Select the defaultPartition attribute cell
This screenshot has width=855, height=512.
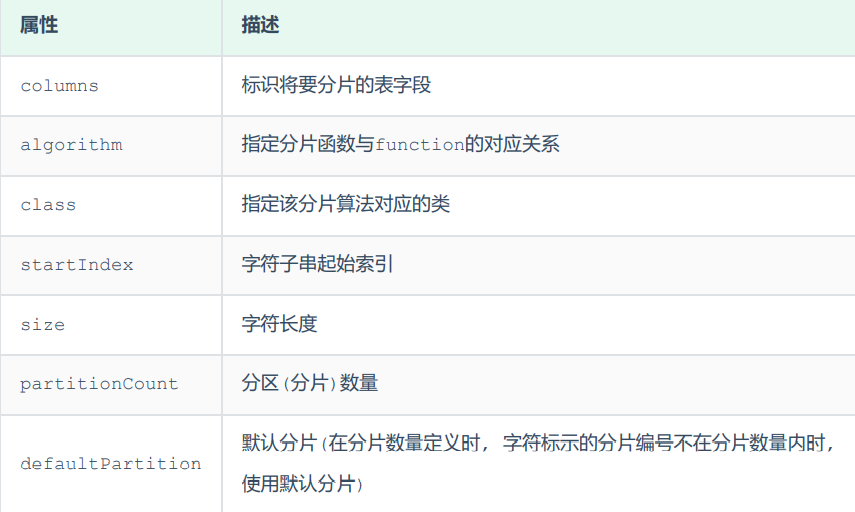(111, 464)
